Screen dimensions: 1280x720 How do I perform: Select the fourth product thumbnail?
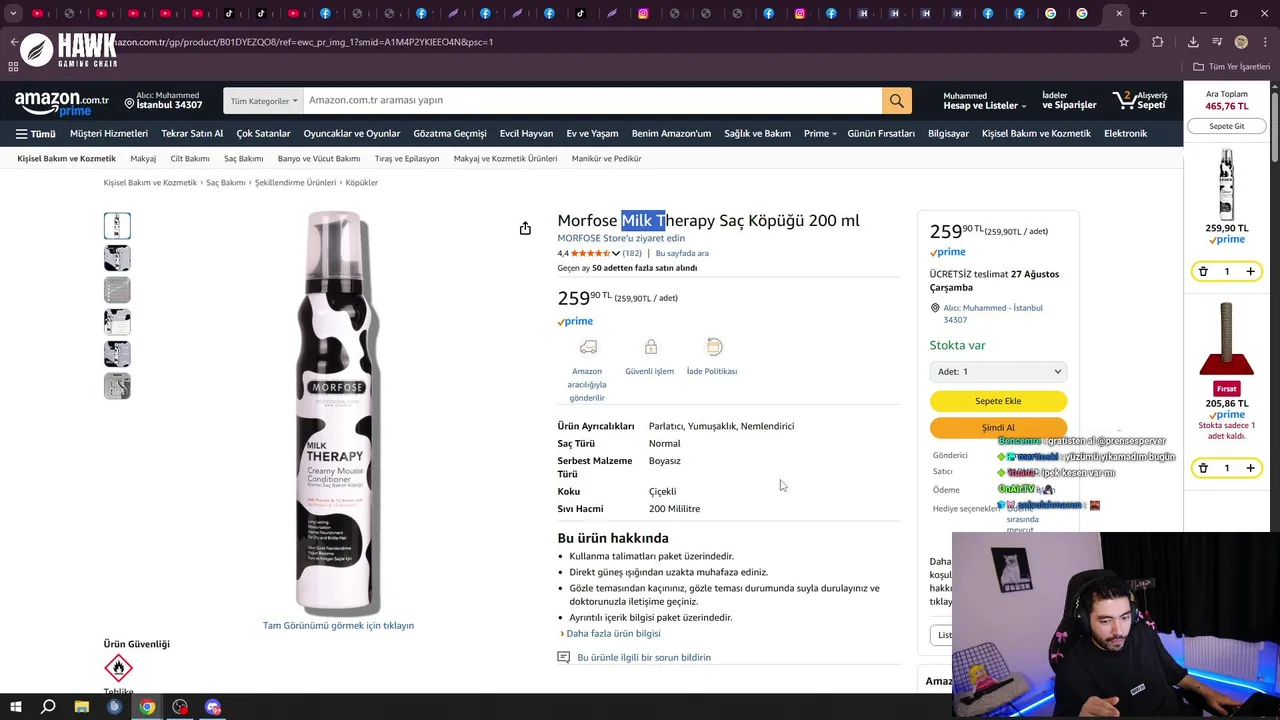click(x=117, y=322)
